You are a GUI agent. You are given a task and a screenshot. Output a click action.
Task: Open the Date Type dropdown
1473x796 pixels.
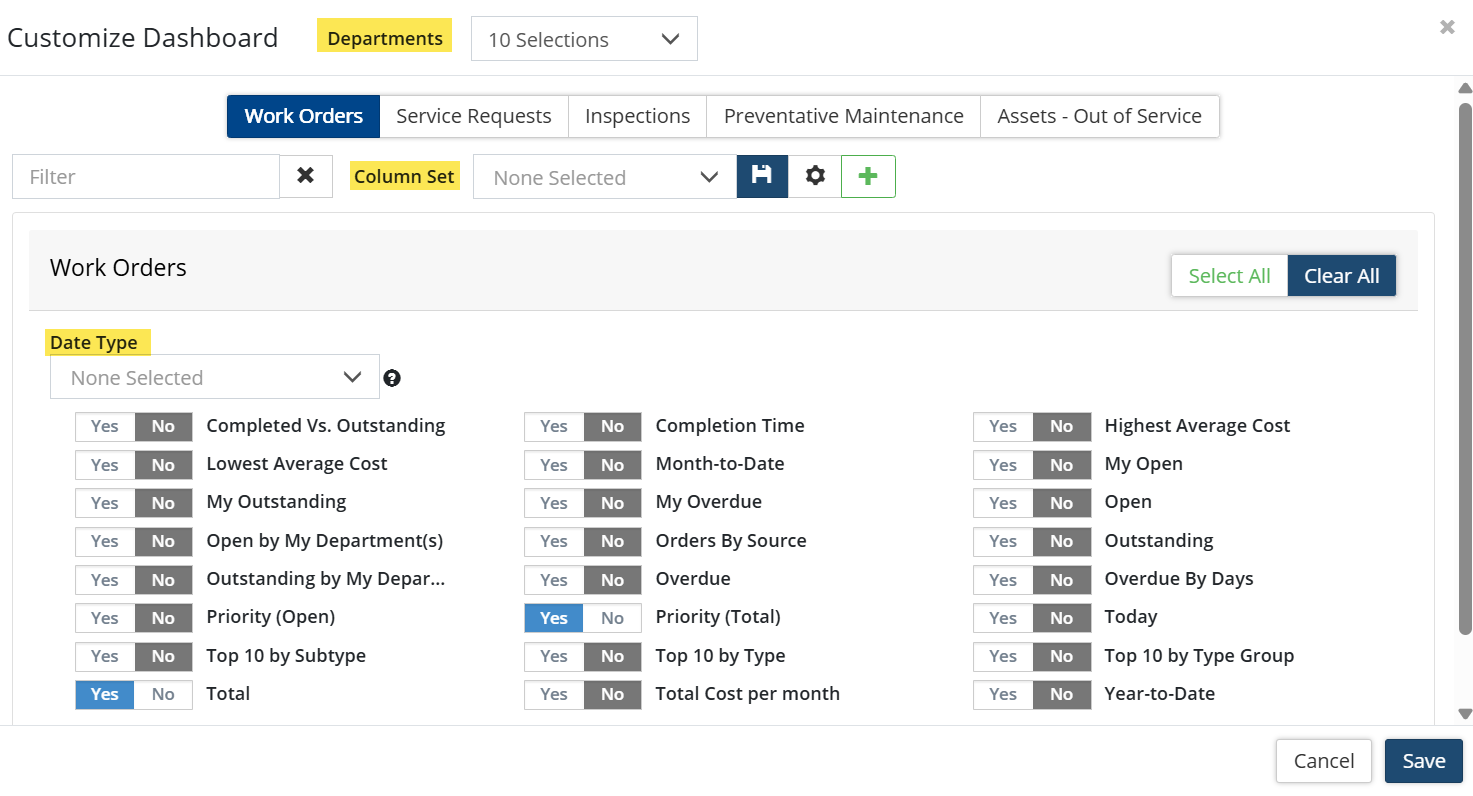(215, 377)
